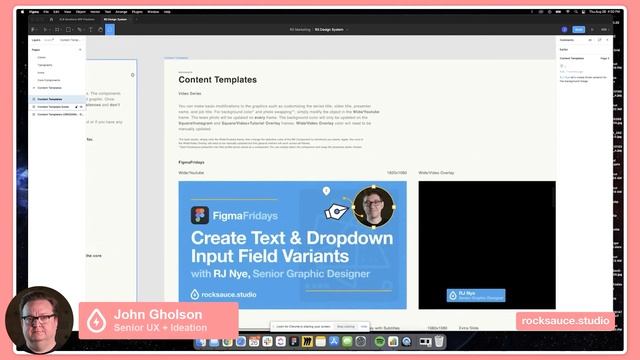Select the Typography page in the pages list

pos(45,65)
